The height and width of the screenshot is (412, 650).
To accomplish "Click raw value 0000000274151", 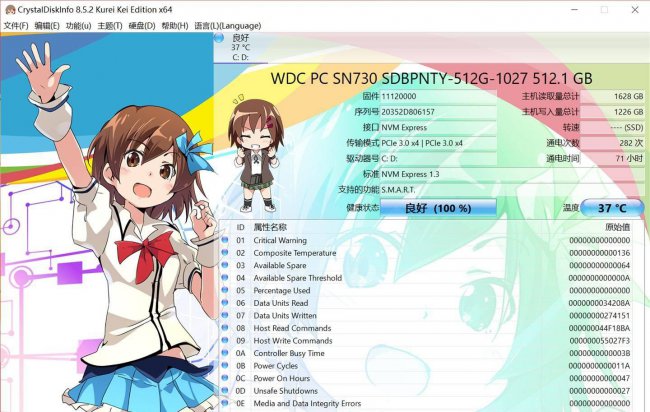I will point(599,315).
